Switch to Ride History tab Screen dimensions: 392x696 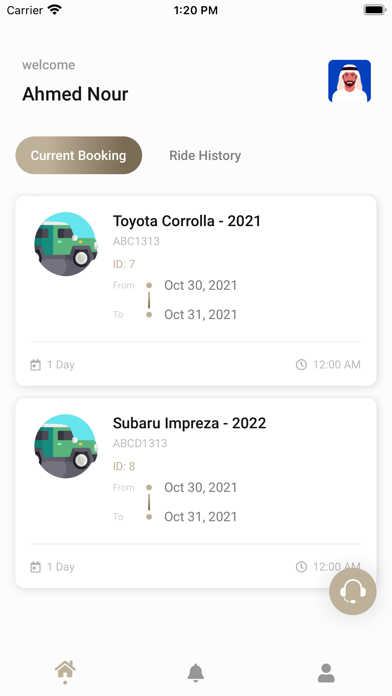tap(205, 155)
